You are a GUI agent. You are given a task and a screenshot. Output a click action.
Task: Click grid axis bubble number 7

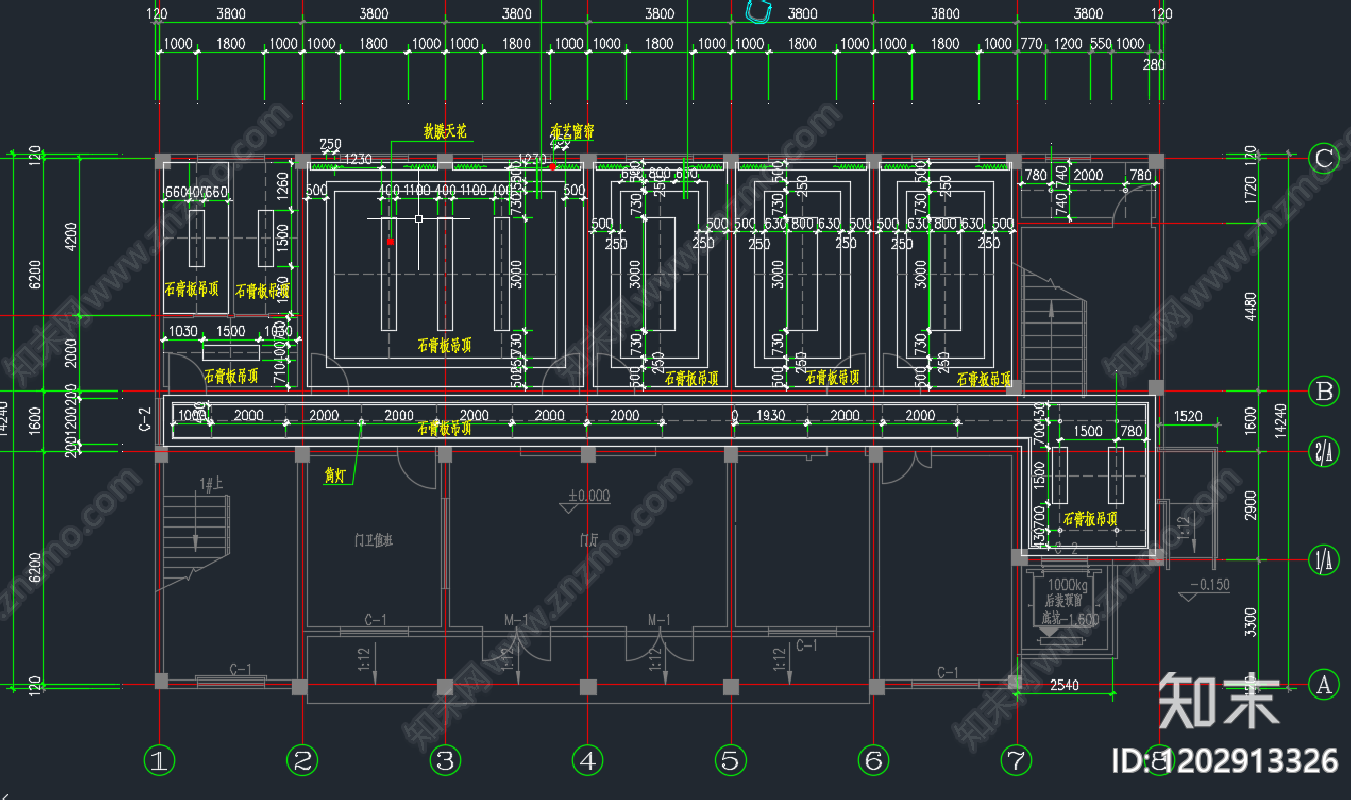click(1017, 761)
